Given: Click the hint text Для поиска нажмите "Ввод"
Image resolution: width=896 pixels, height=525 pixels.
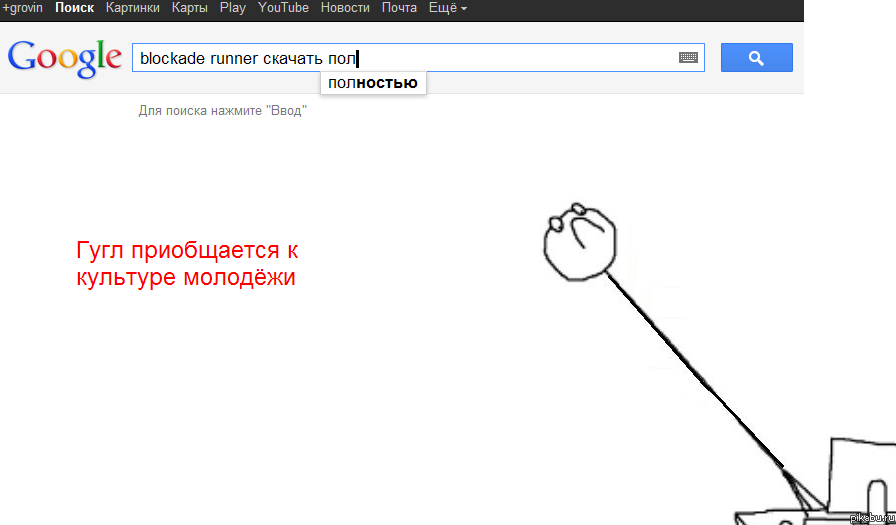Looking at the screenshot, I should [x=222, y=111].
